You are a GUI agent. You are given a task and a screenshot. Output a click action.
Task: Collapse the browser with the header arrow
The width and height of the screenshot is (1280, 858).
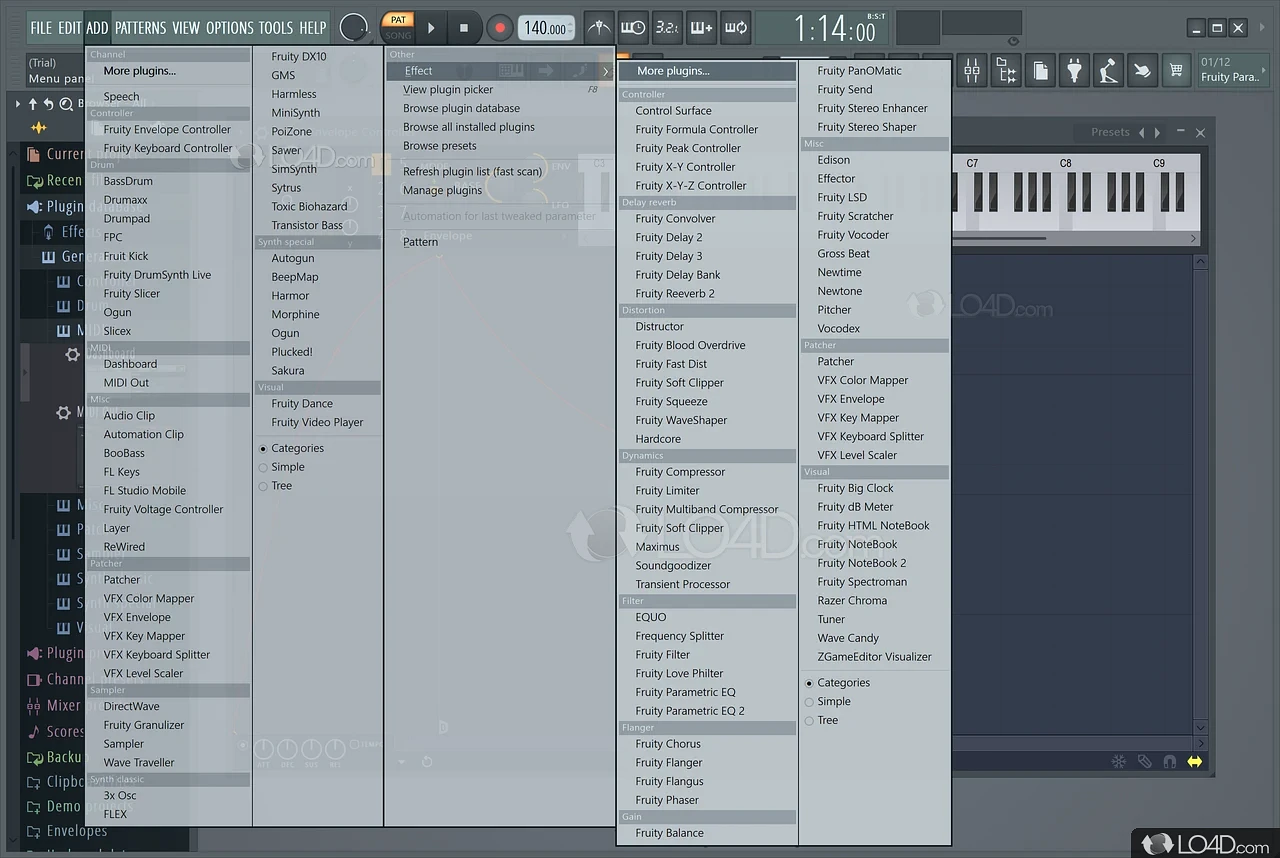pos(17,103)
